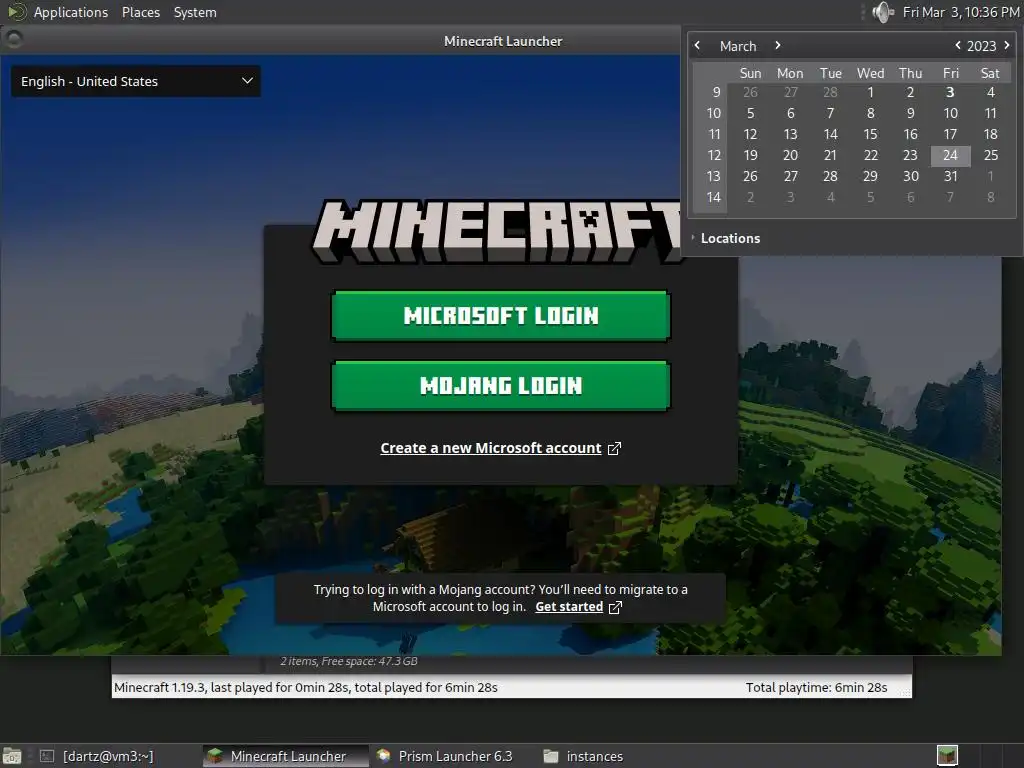Click Prism Launcher status text Minecraft 1.19.3
Image resolution: width=1024 pixels, height=768 pixels.
306,688
